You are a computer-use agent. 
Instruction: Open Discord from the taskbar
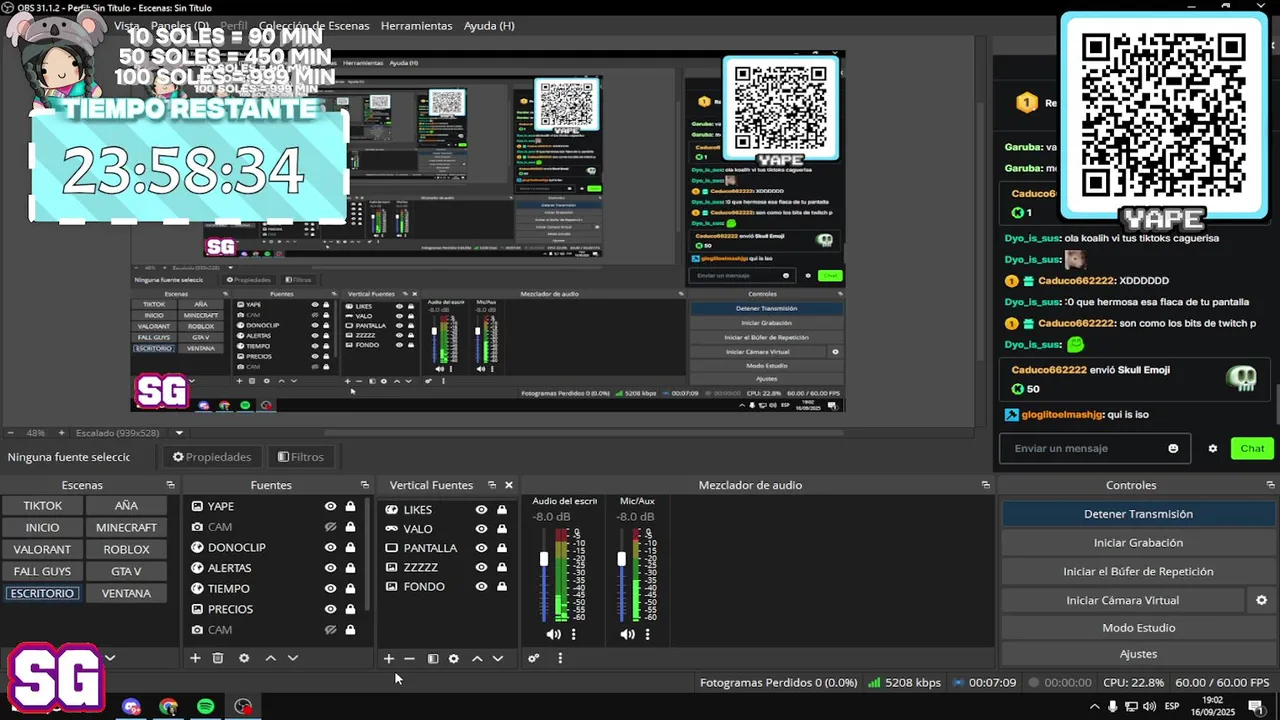131,706
